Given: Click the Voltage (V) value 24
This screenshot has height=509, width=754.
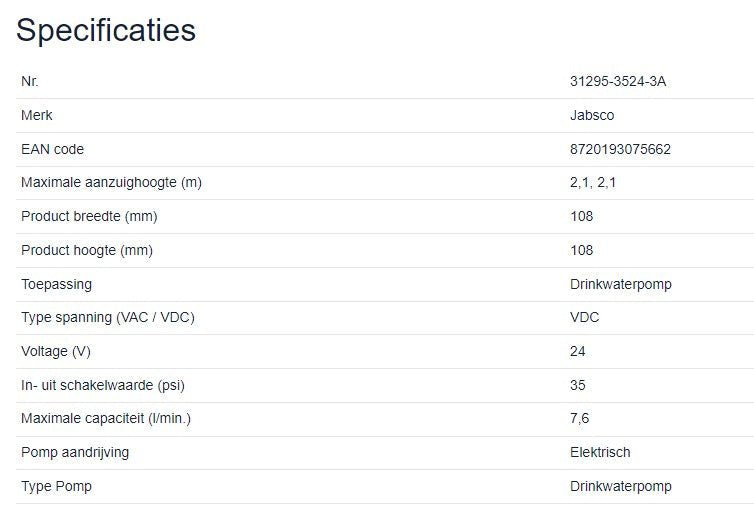Looking at the screenshot, I should [578, 351].
